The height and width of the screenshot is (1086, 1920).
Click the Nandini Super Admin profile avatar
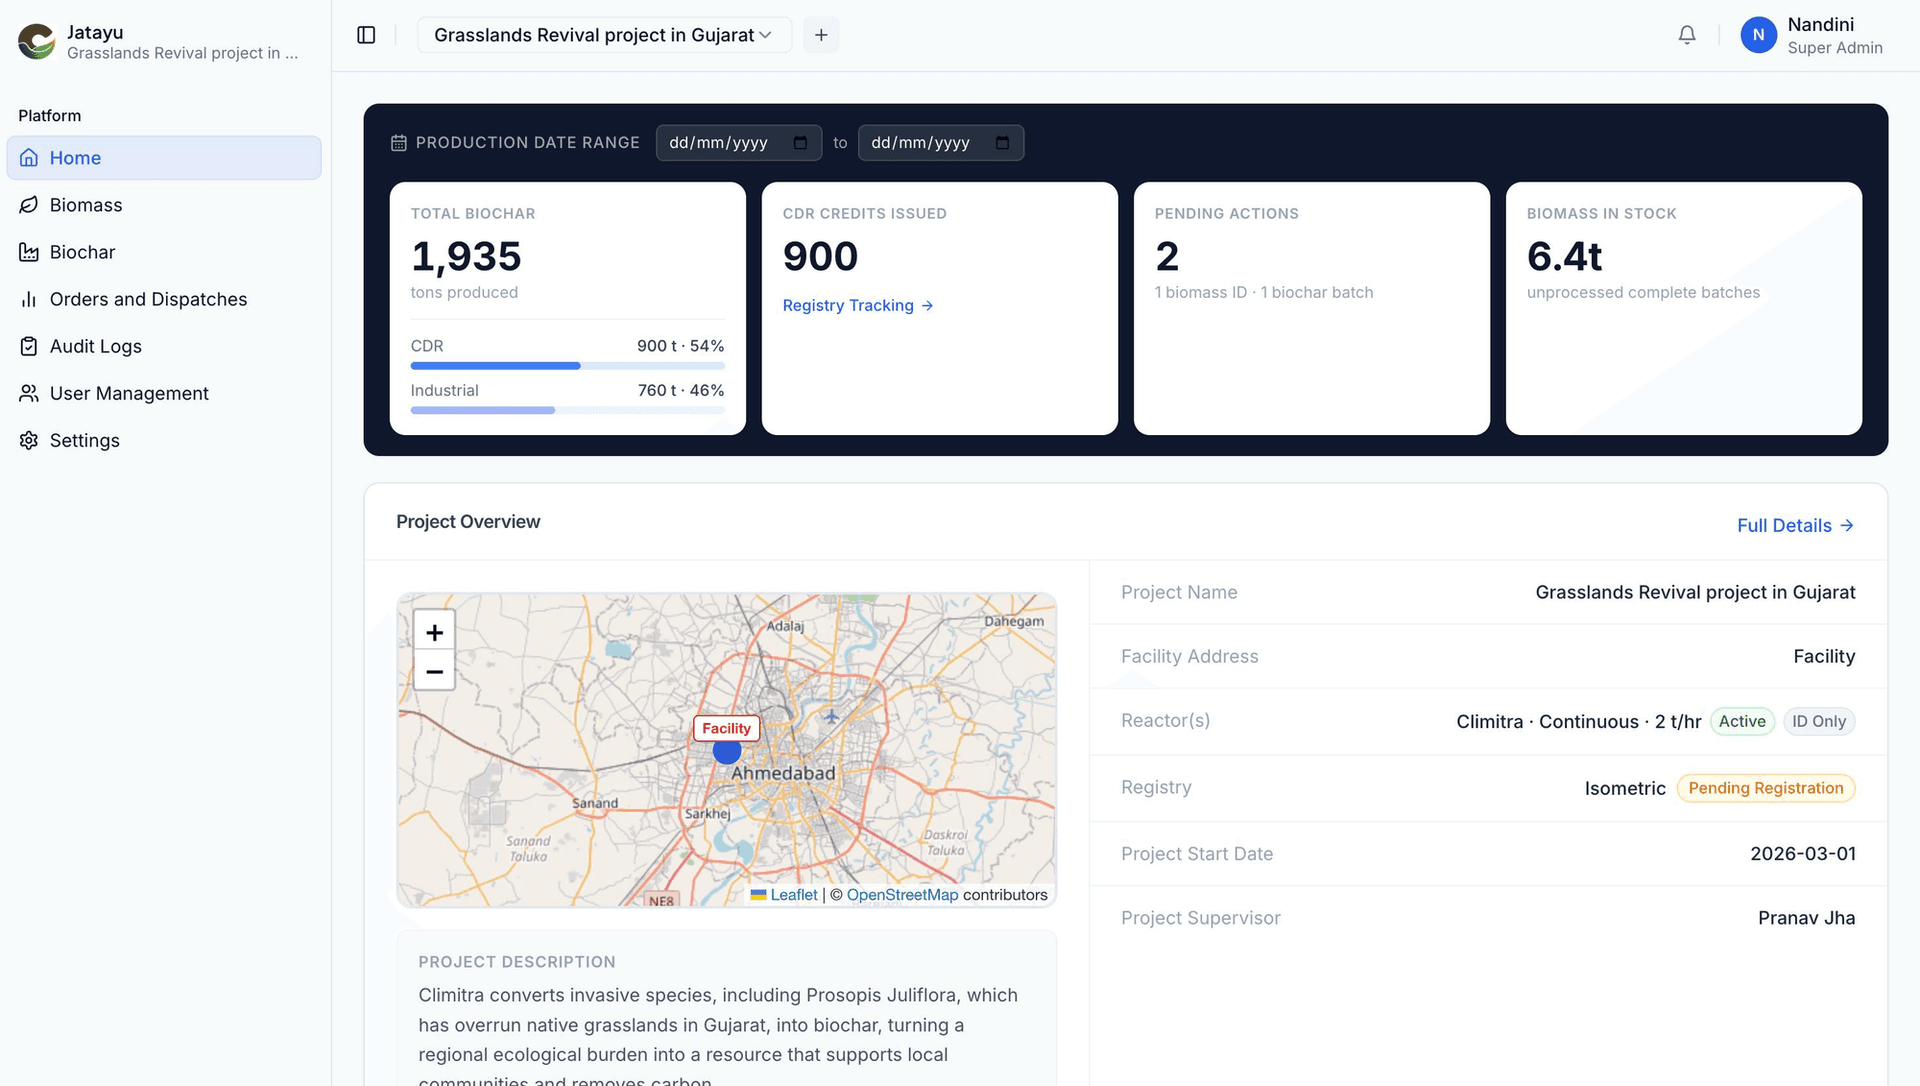pyautogui.click(x=1758, y=34)
